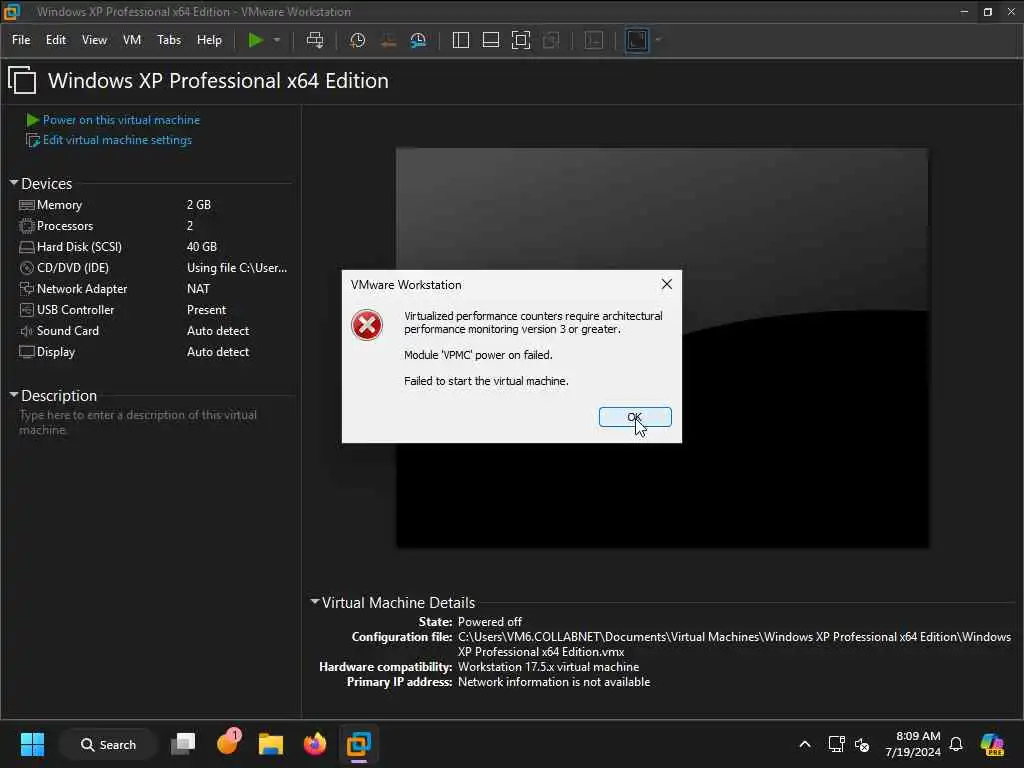Click OK in the VMware error dialog

point(635,417)
